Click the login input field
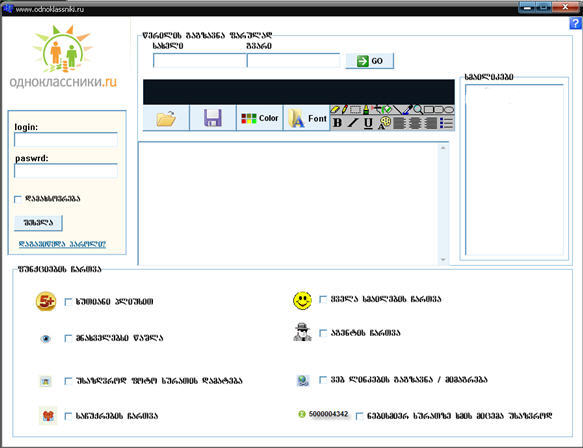Viewport: 583px width, 448px height. [66, 140]
